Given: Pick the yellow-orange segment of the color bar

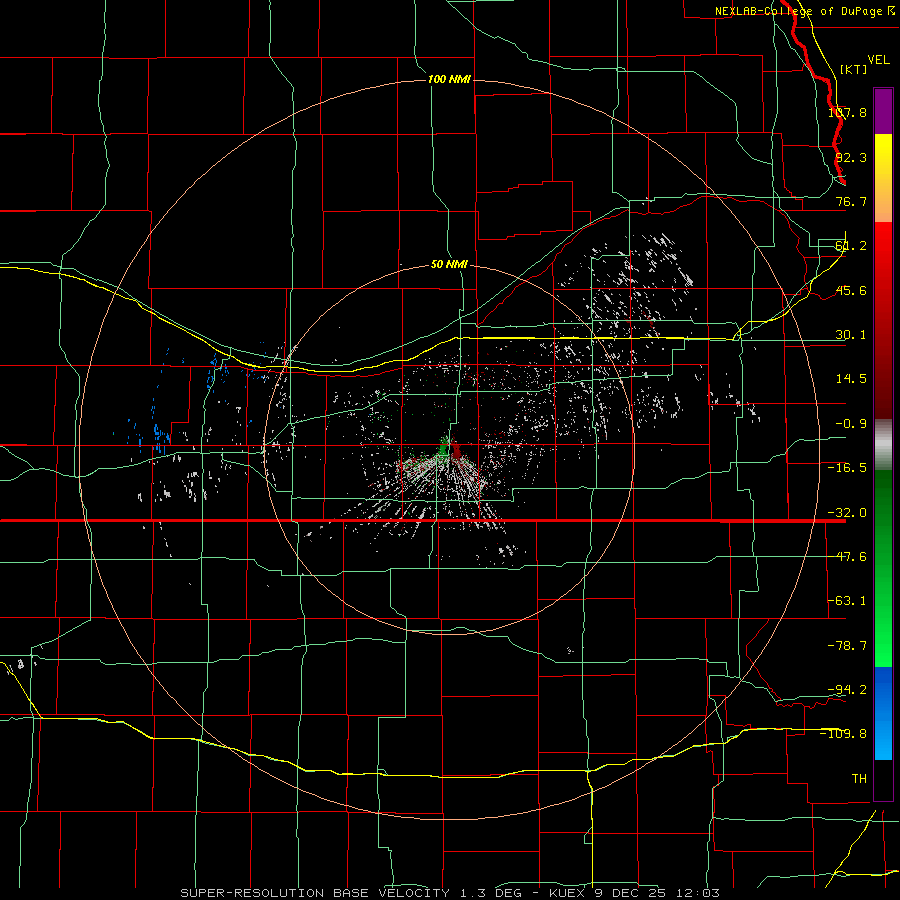Looking at the screenshot, I should coord(883,178).
